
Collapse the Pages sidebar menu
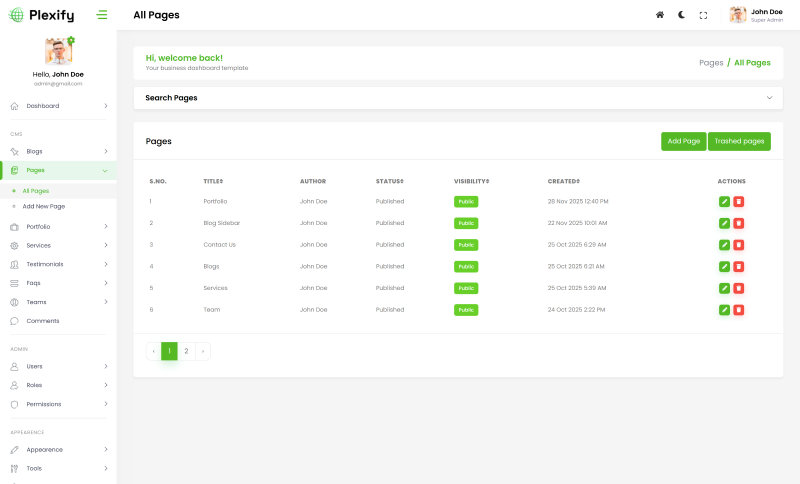58,171
